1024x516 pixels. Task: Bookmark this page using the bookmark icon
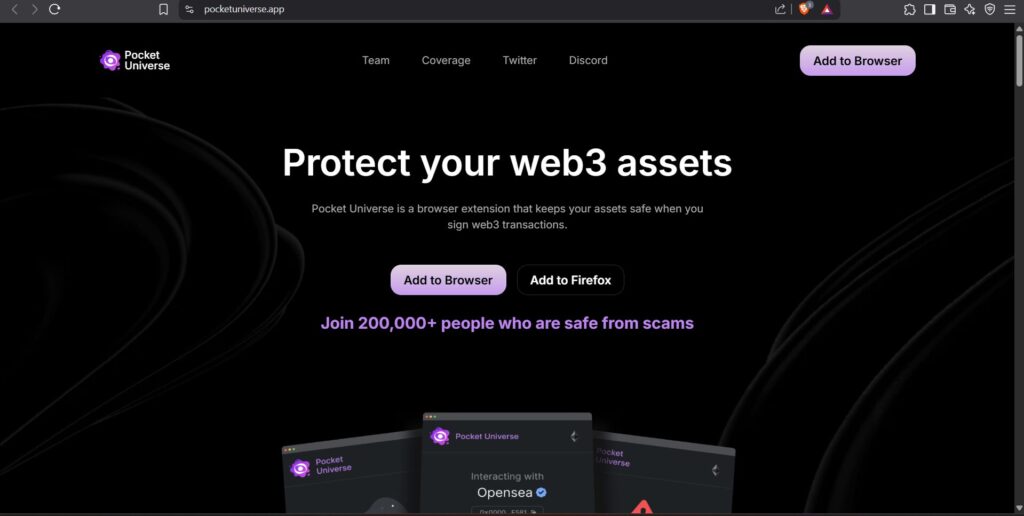[164, 9]
